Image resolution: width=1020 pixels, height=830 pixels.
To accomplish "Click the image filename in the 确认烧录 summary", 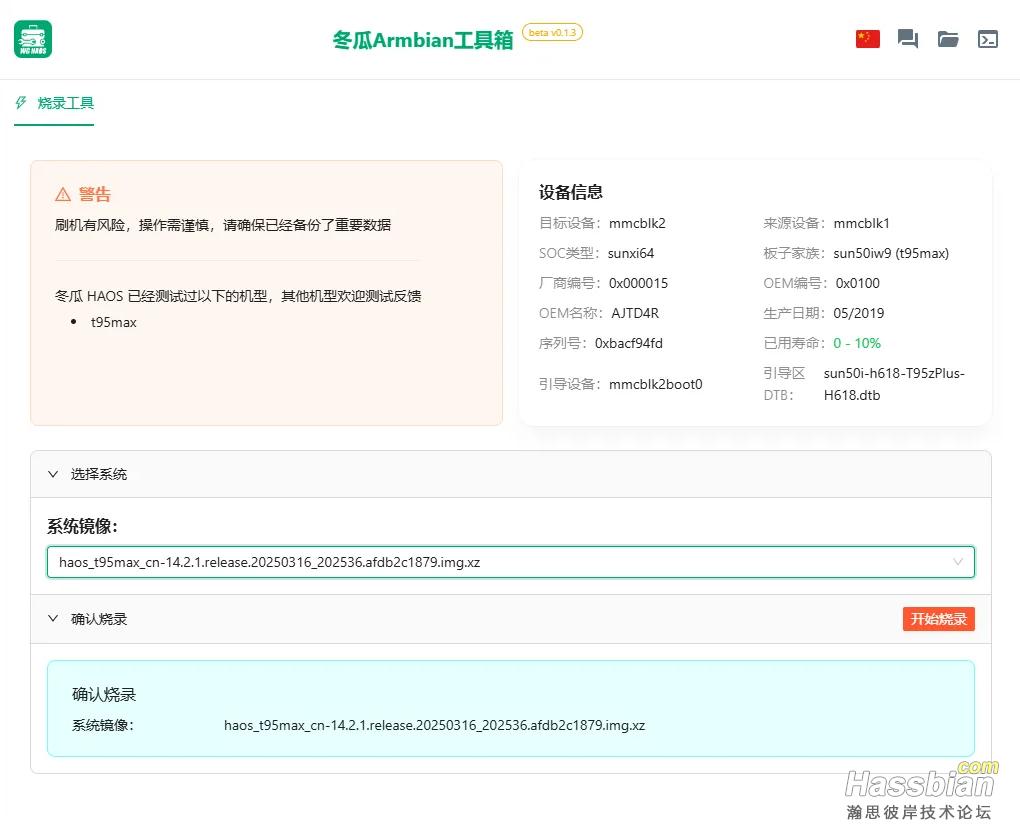I will pyautogui.click(x=435, y=725).
